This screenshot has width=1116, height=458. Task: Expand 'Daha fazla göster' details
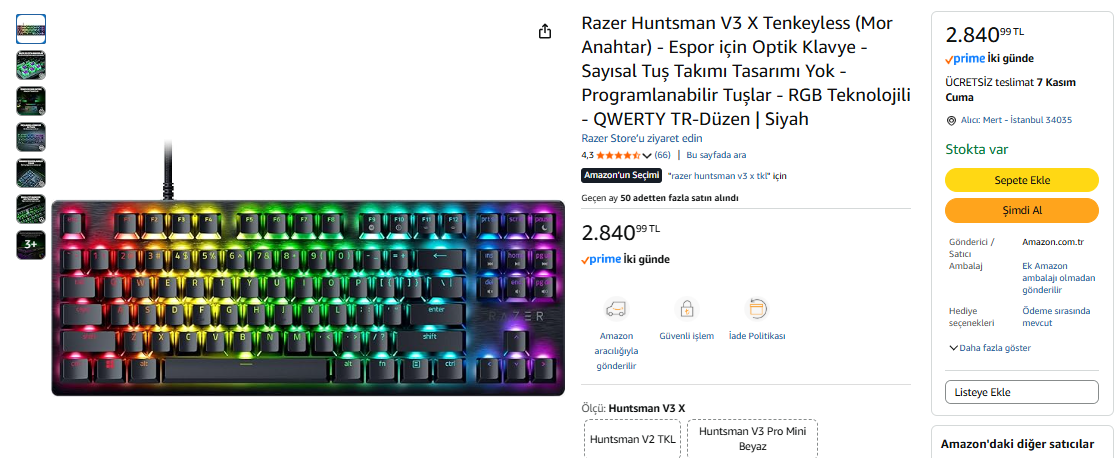[x=990, y=348]
